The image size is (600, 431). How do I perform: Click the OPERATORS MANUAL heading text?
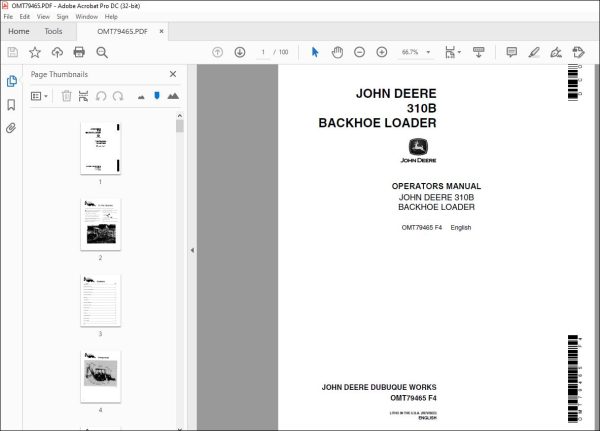[436, 186]
